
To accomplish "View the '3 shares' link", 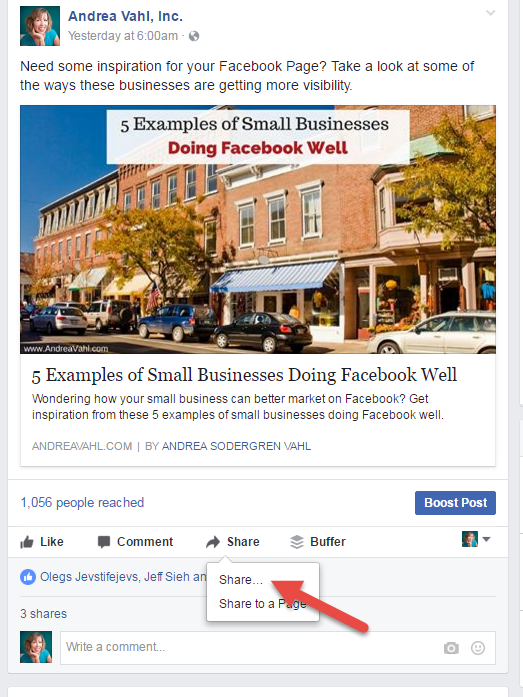I will [44, 614].
